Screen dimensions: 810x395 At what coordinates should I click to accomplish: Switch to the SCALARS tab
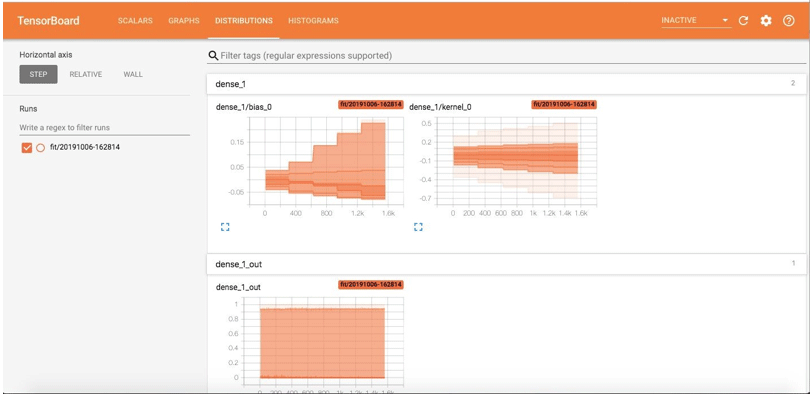[x=135, y=21]
